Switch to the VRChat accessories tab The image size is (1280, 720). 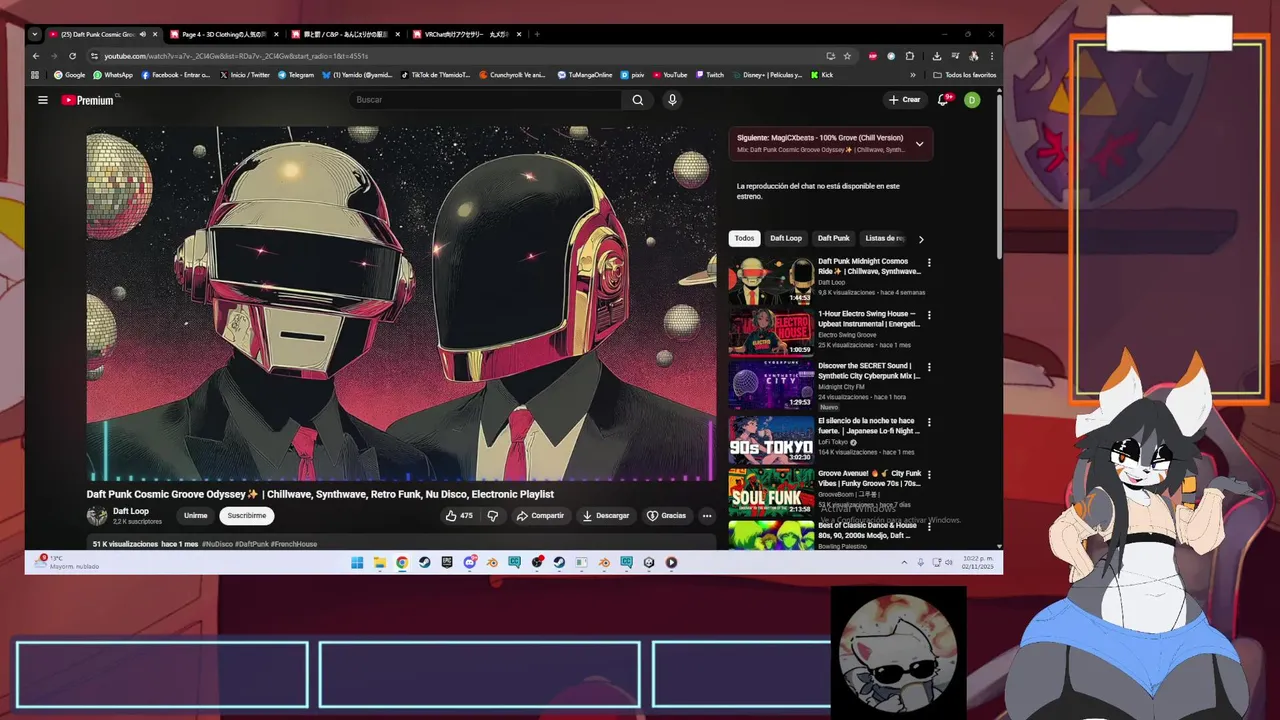click(466, 34)
